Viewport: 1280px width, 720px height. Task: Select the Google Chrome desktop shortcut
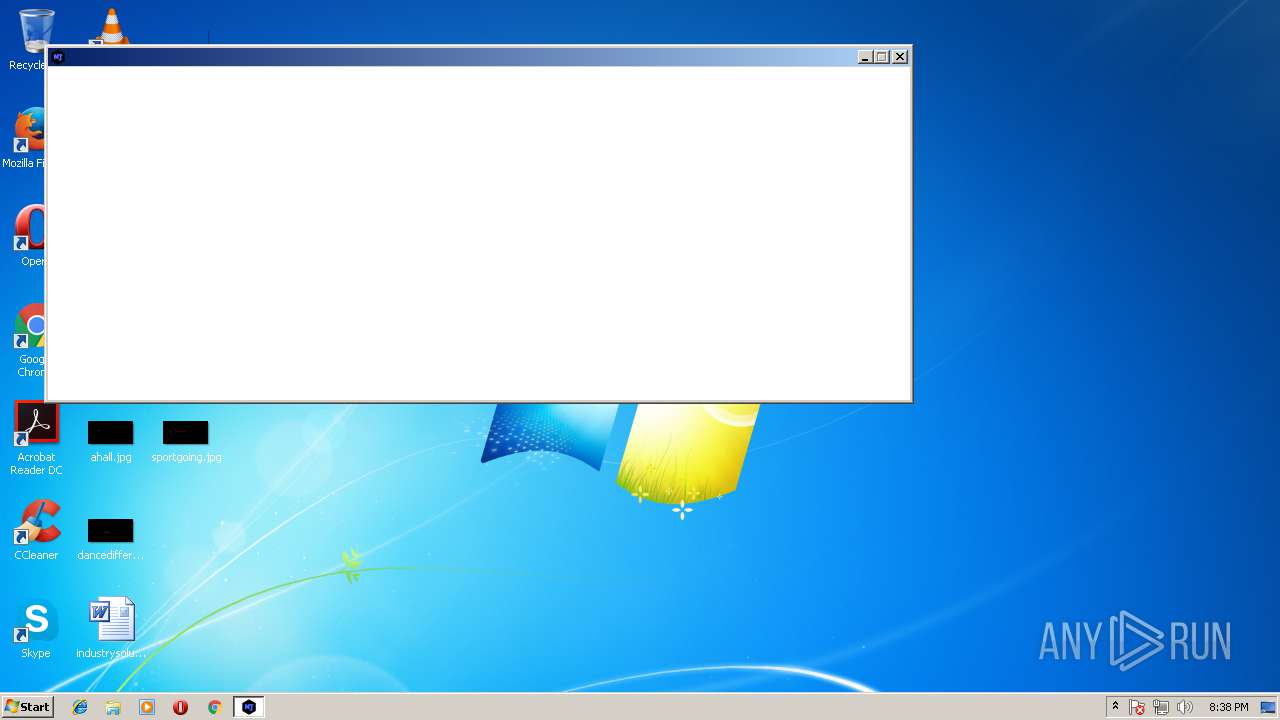[31, 341]
